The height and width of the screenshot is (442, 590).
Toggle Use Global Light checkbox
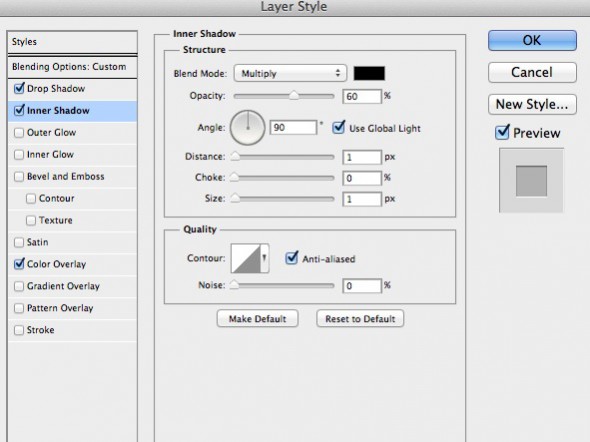(338, 128)
